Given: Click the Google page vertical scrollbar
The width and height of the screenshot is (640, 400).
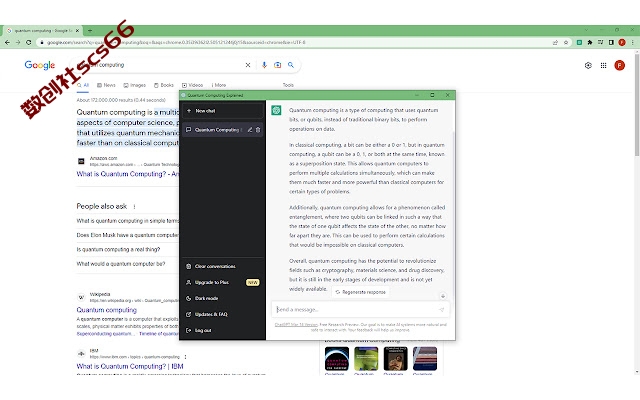Looking at the screenshot, I should coord(637,104).
